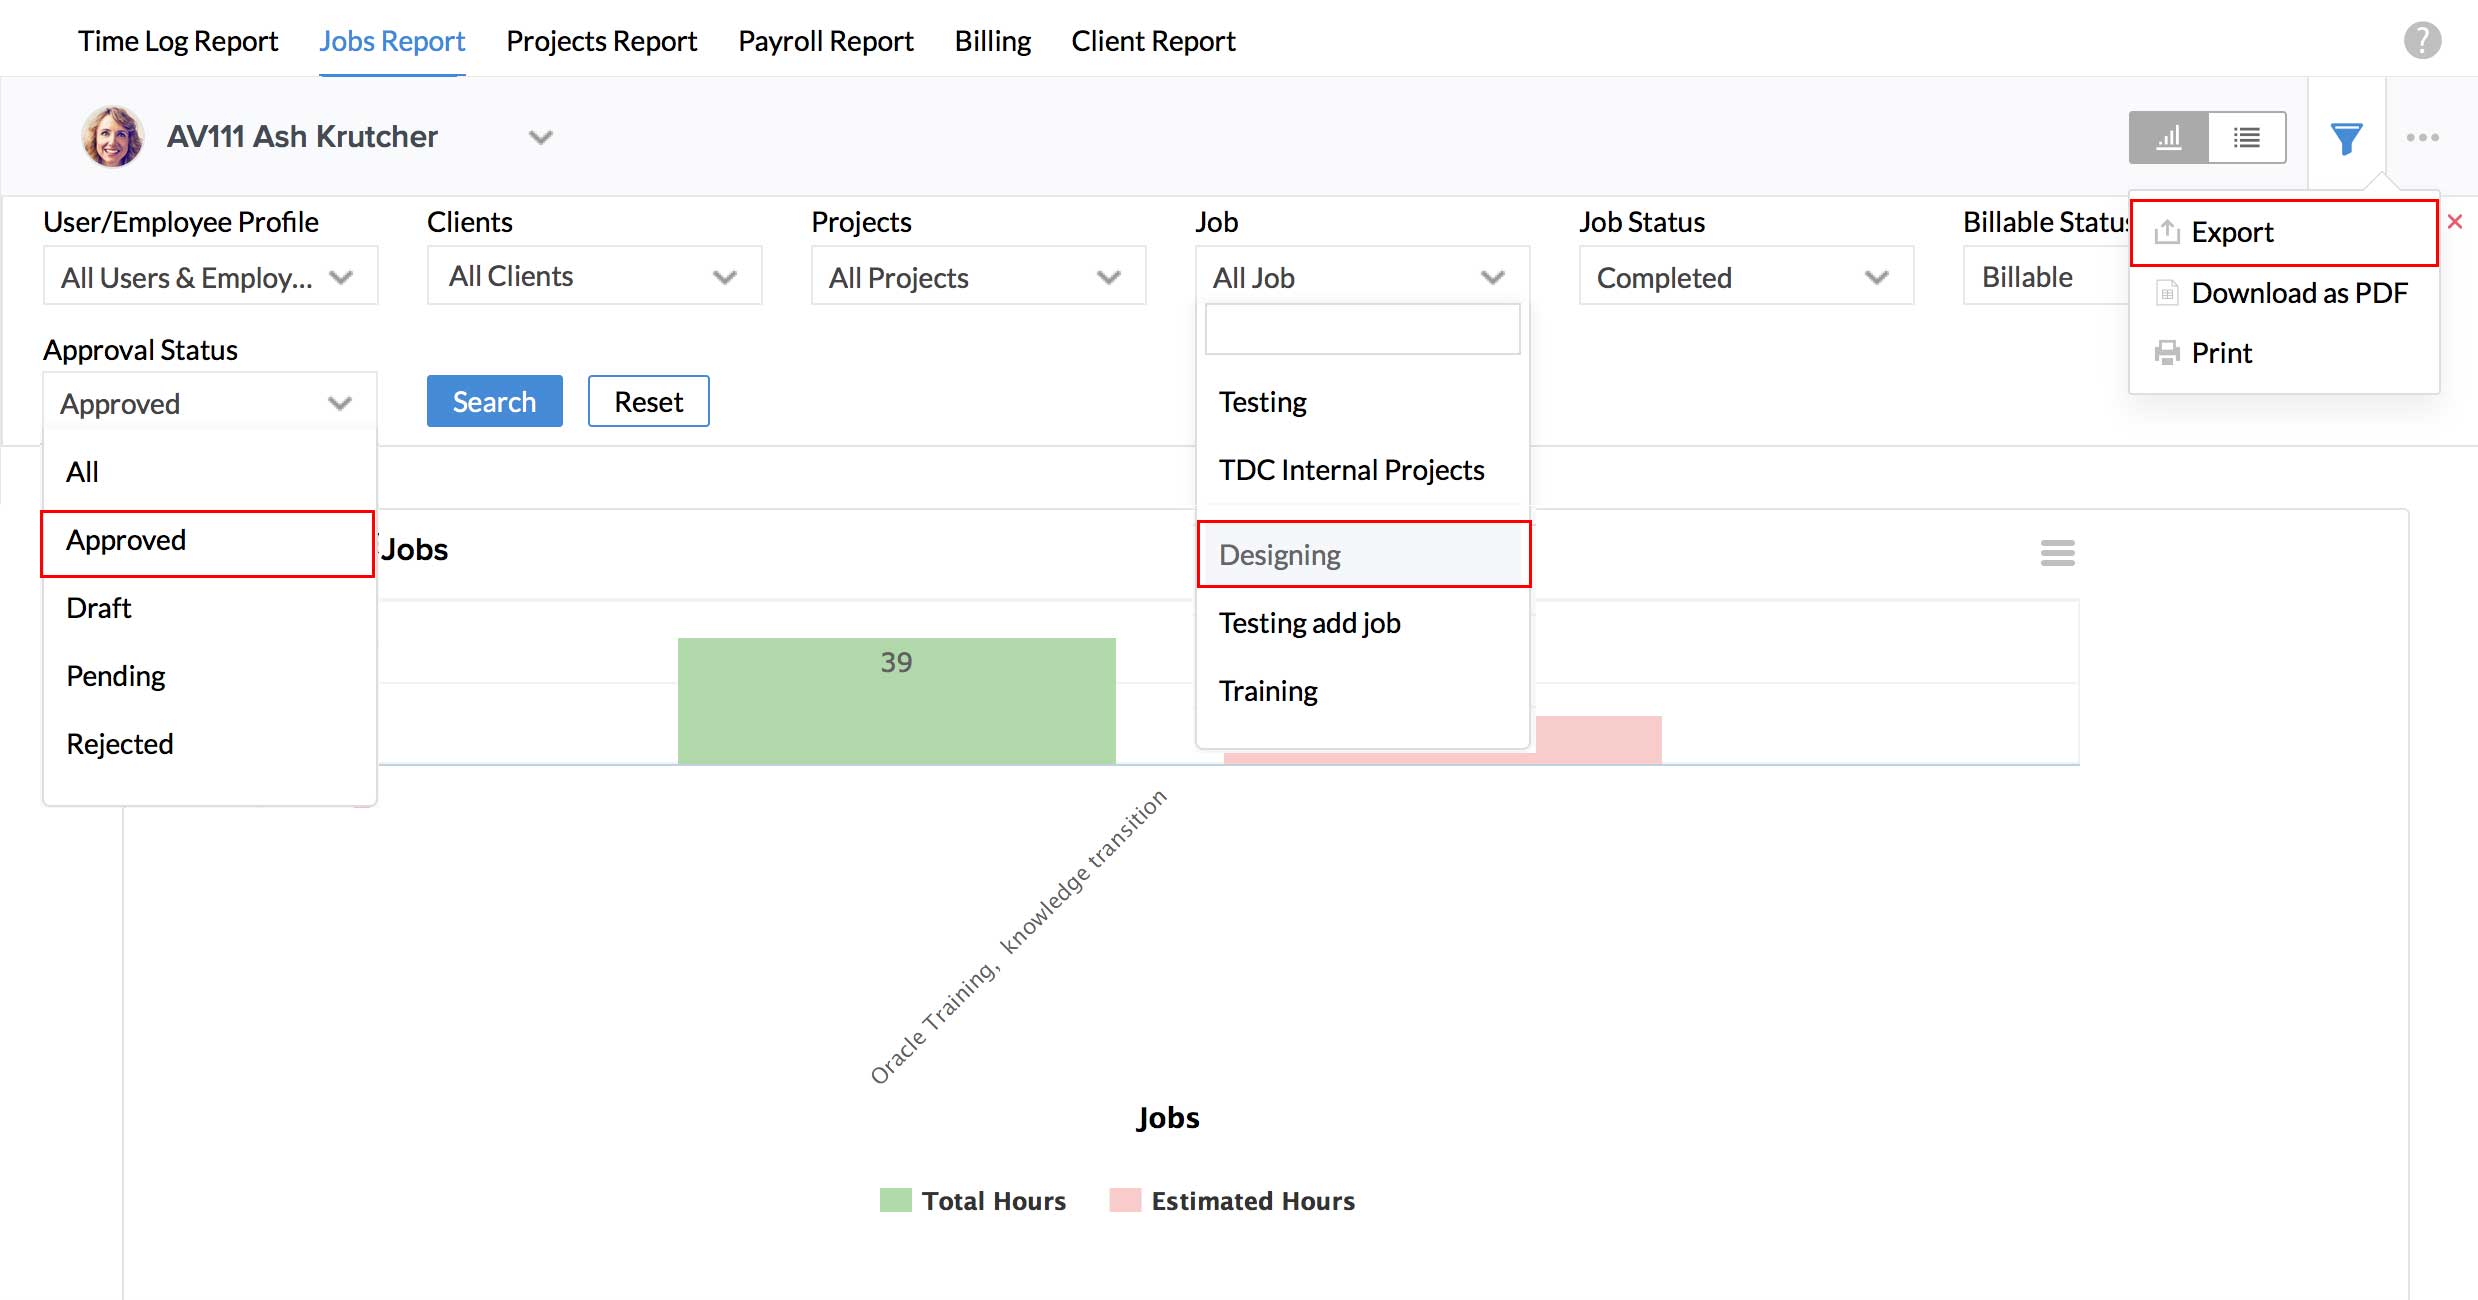Toggle Total Hours legend swatch

tap(895, 1200)
